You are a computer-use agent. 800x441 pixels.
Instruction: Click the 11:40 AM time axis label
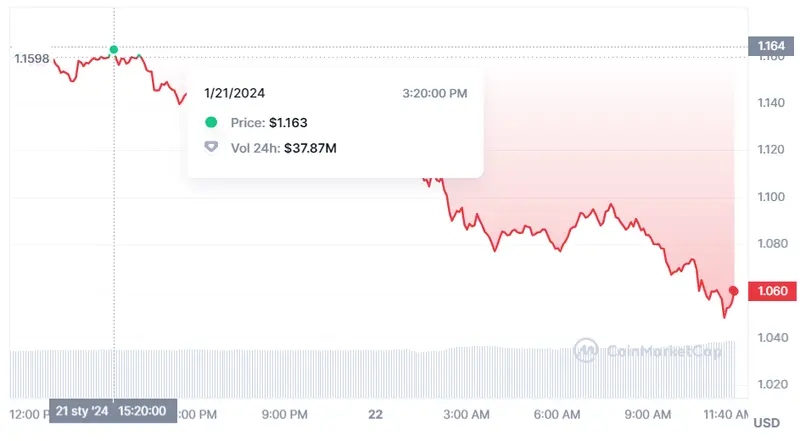point(722,414)
